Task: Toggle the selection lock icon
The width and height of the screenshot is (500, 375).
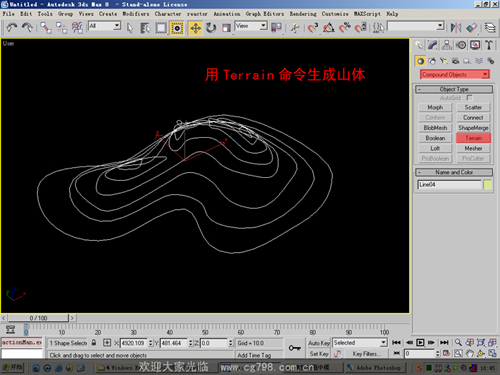Action: click(x=94, y=343)
